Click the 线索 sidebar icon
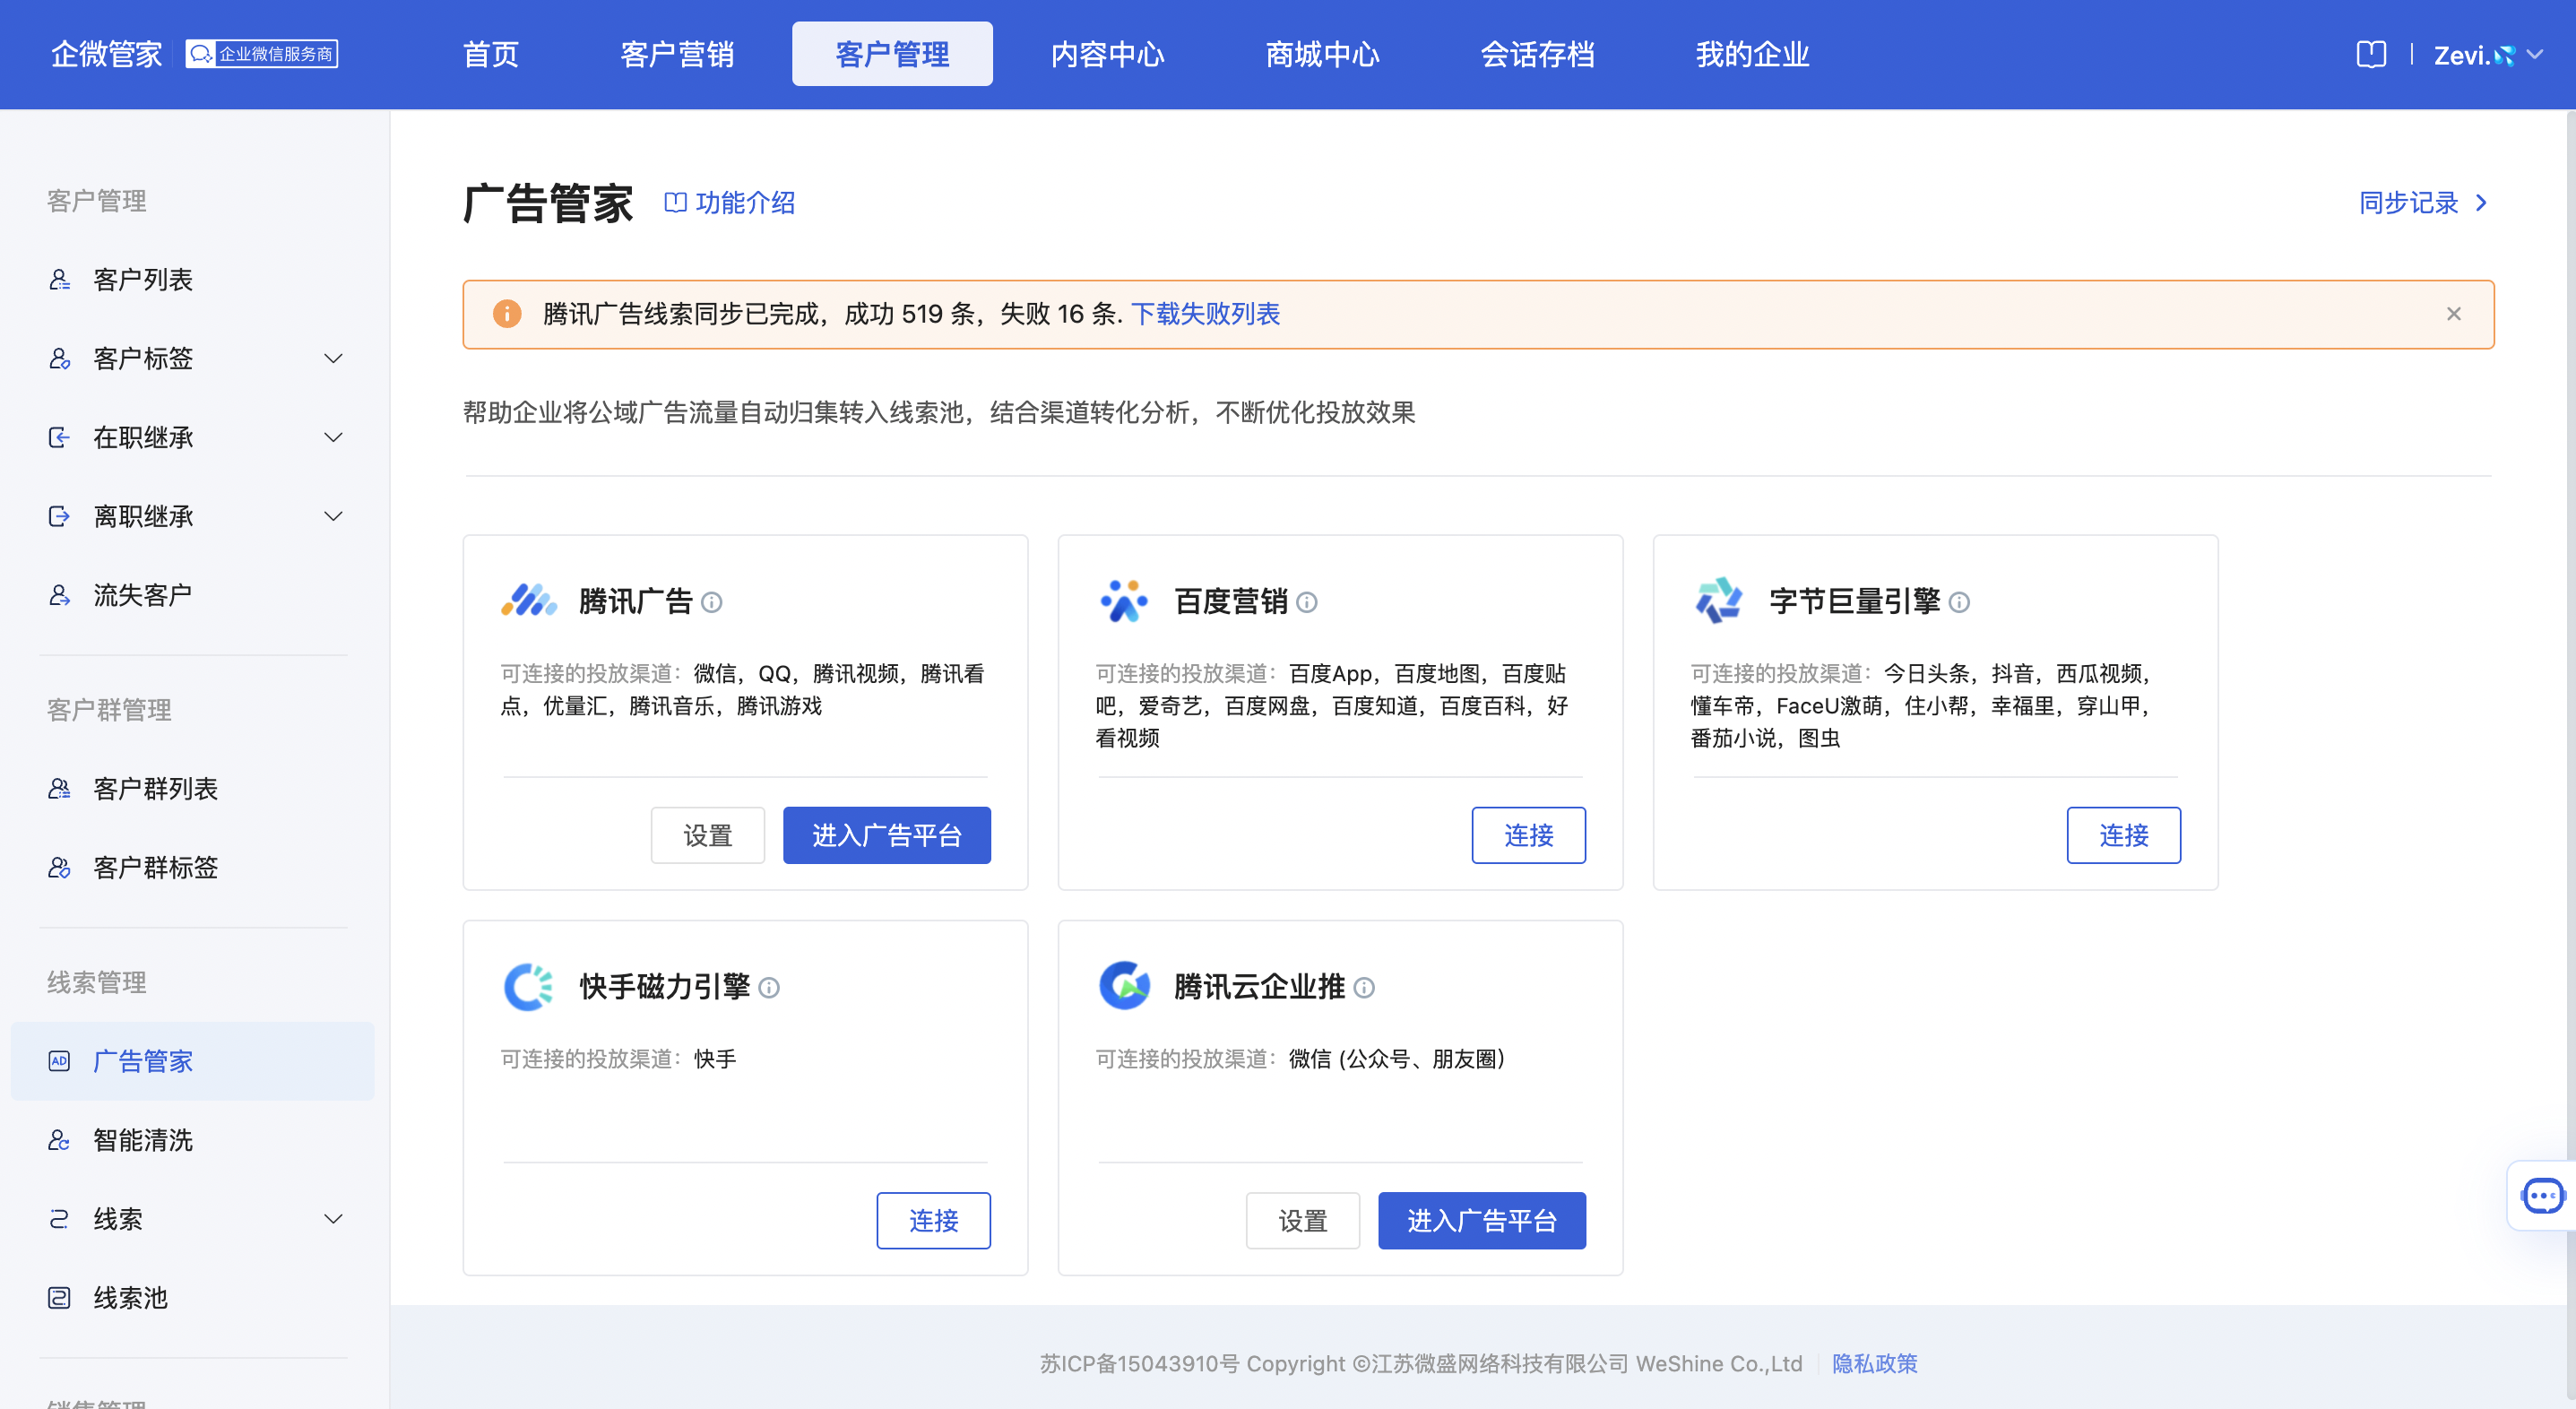Viewport: 2576px width, 1409px height. pyautogui.click(x=59, y=1219)
